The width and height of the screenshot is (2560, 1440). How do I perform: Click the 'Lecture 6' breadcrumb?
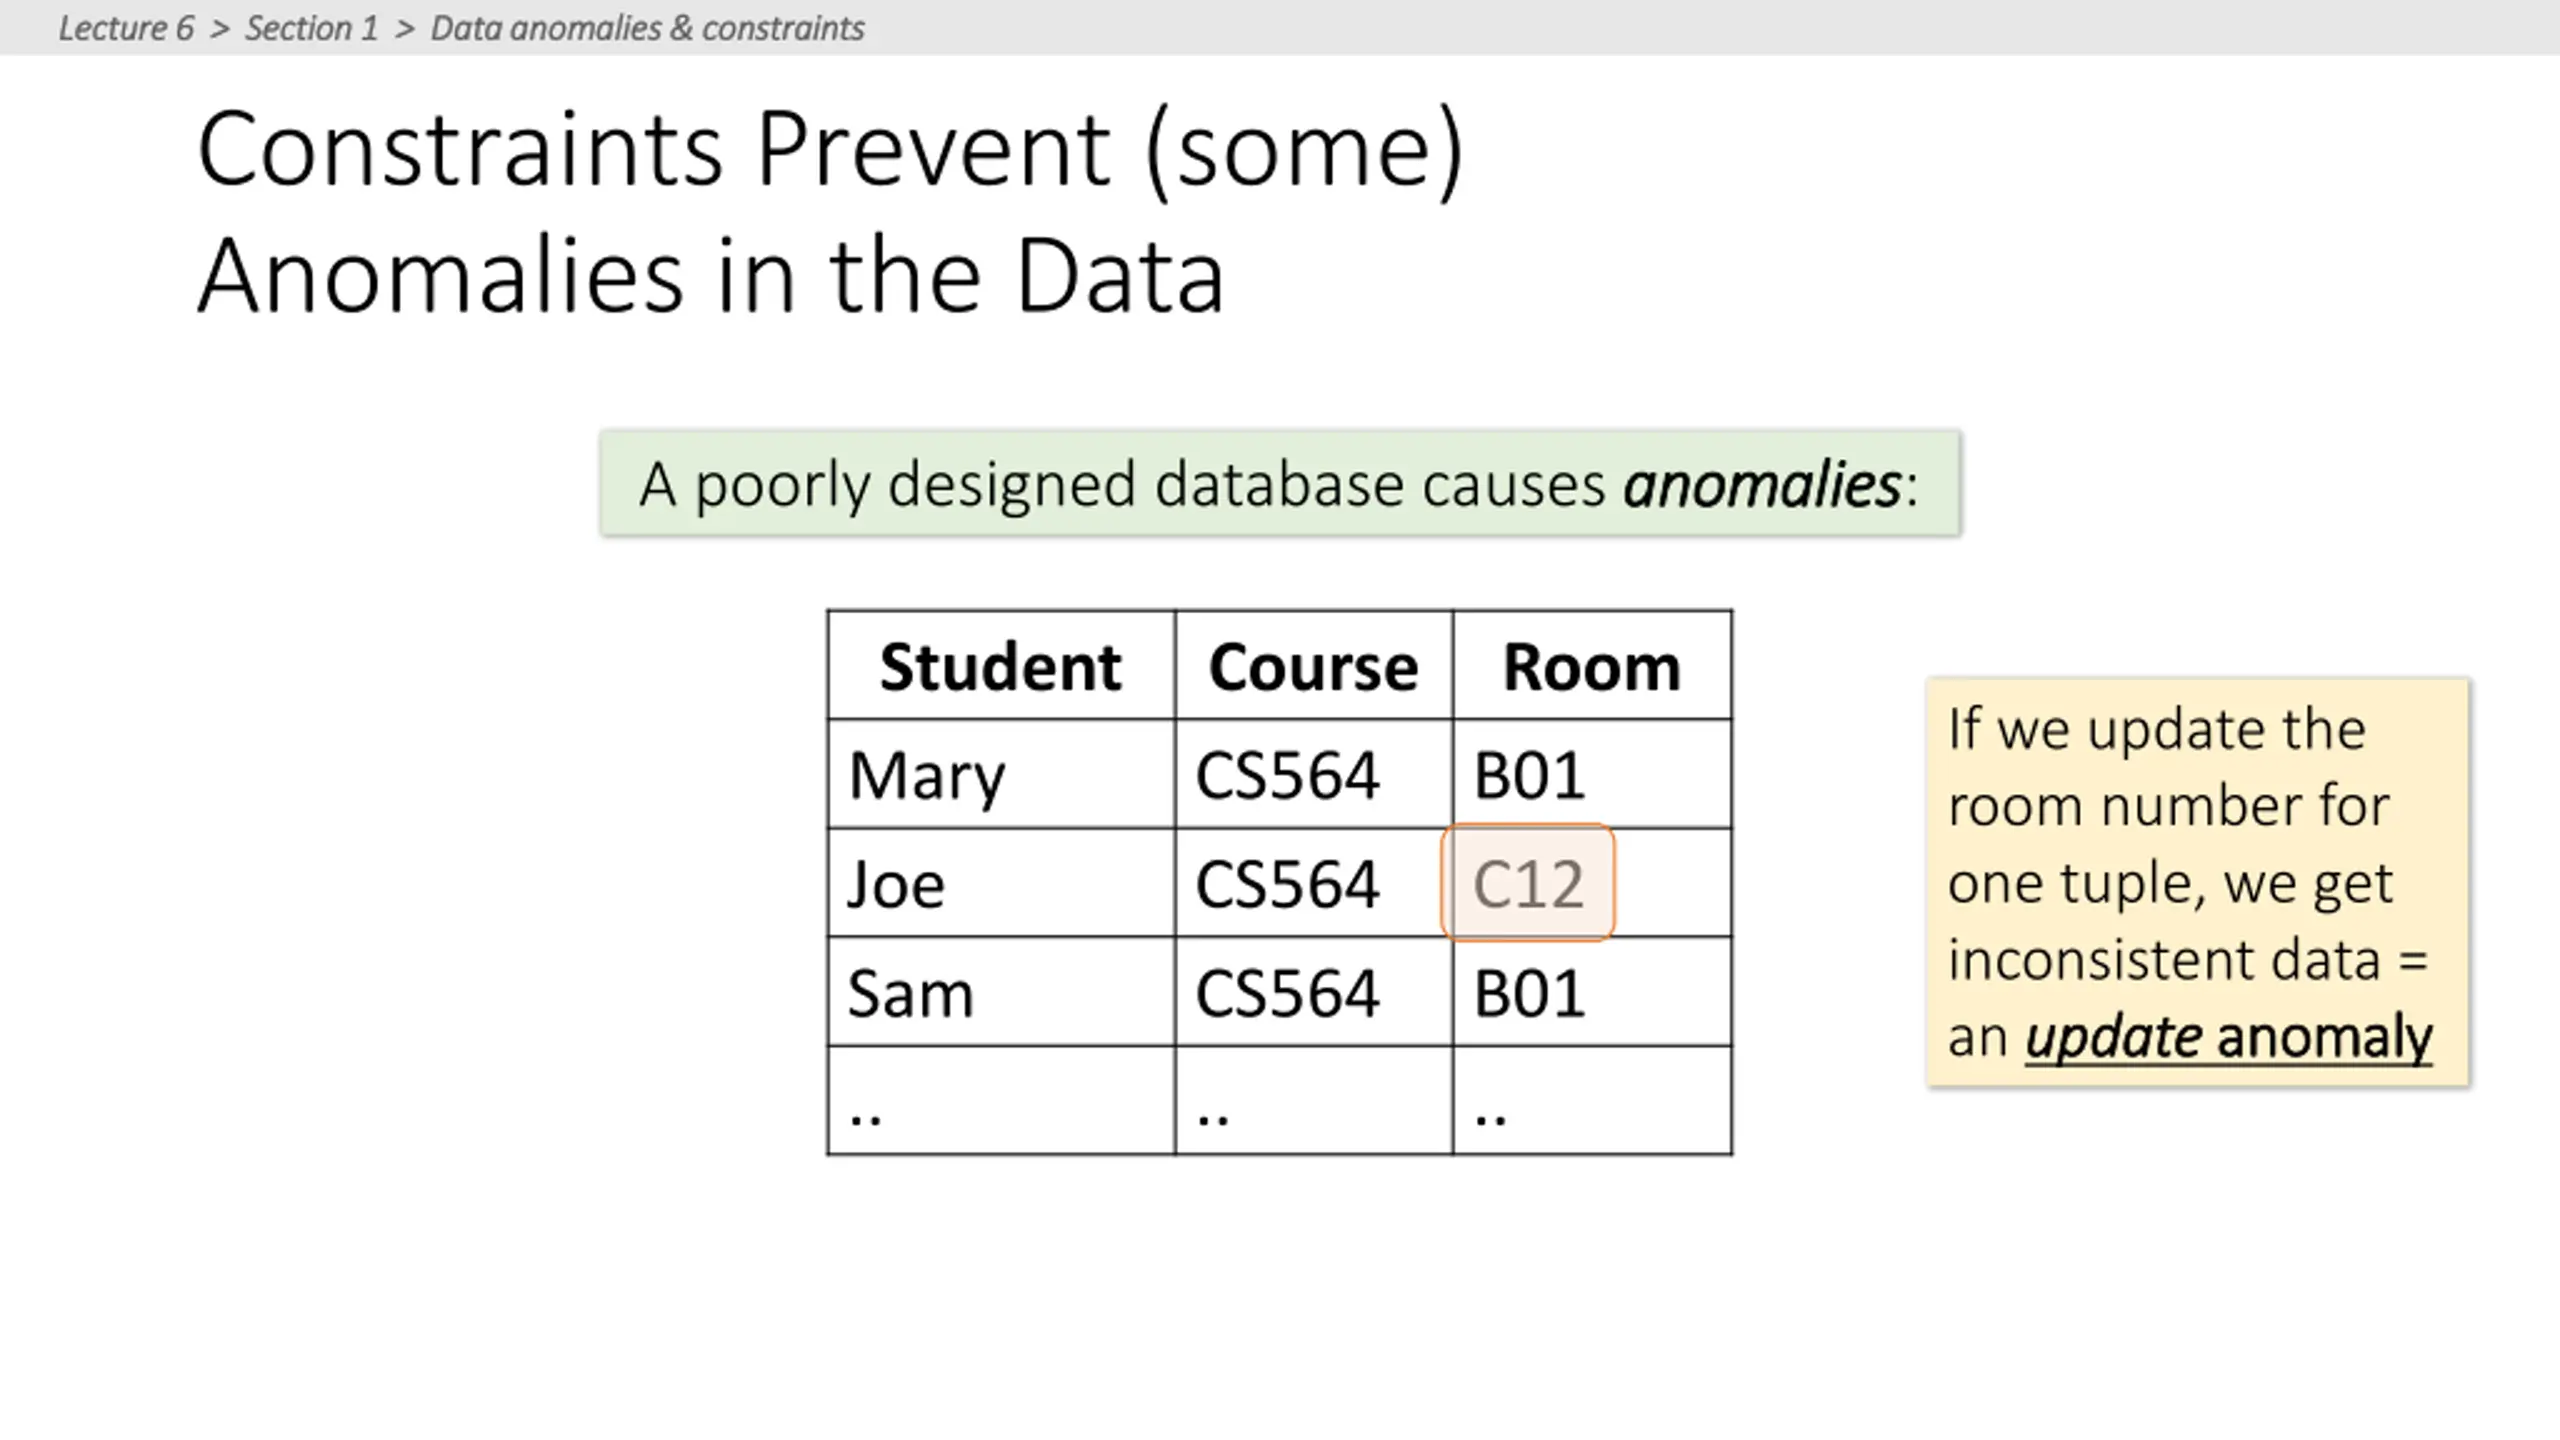pyautogui.click(x=126, y=28)
